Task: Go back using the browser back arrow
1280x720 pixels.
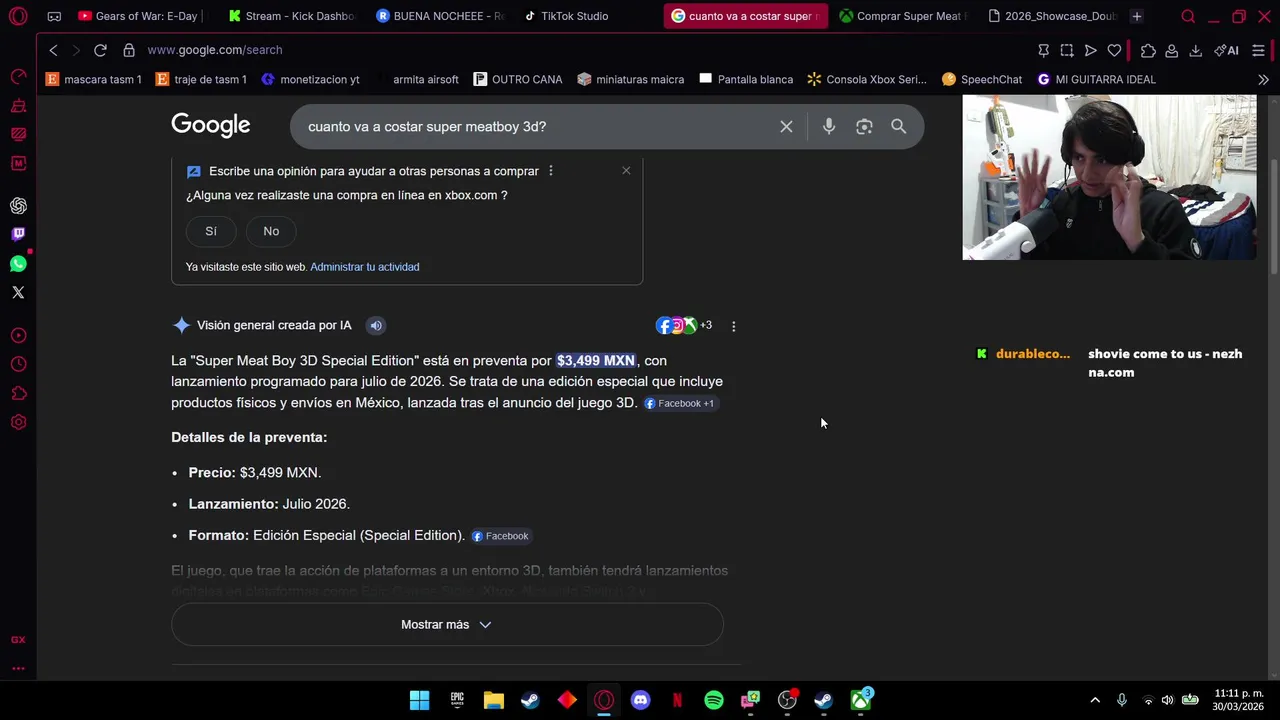Action: tap(53, 50)
